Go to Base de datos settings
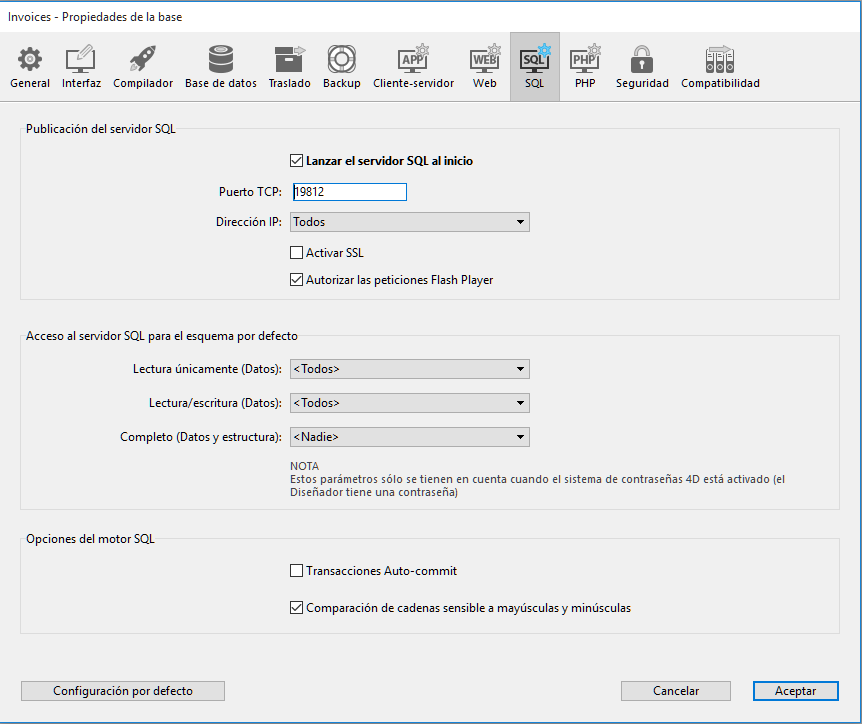The width and height of the screenshot is (862, 724). tap(221, 60)
